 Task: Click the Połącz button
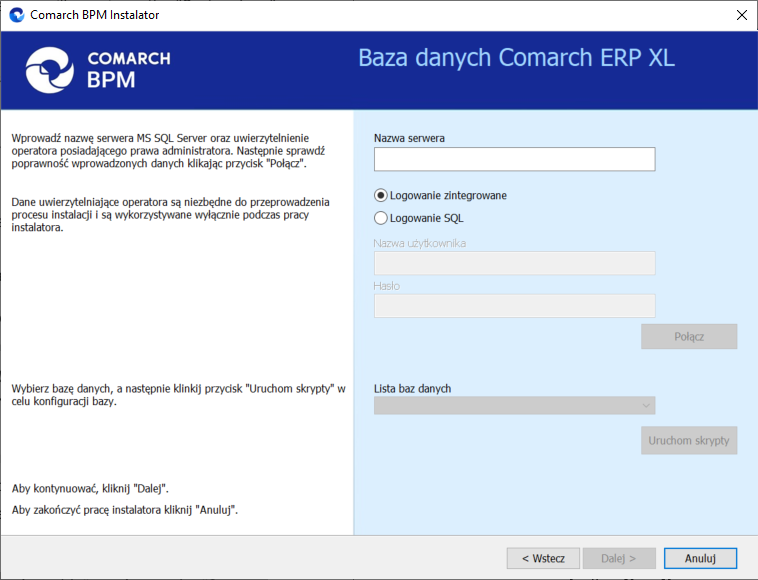point(689,336)
